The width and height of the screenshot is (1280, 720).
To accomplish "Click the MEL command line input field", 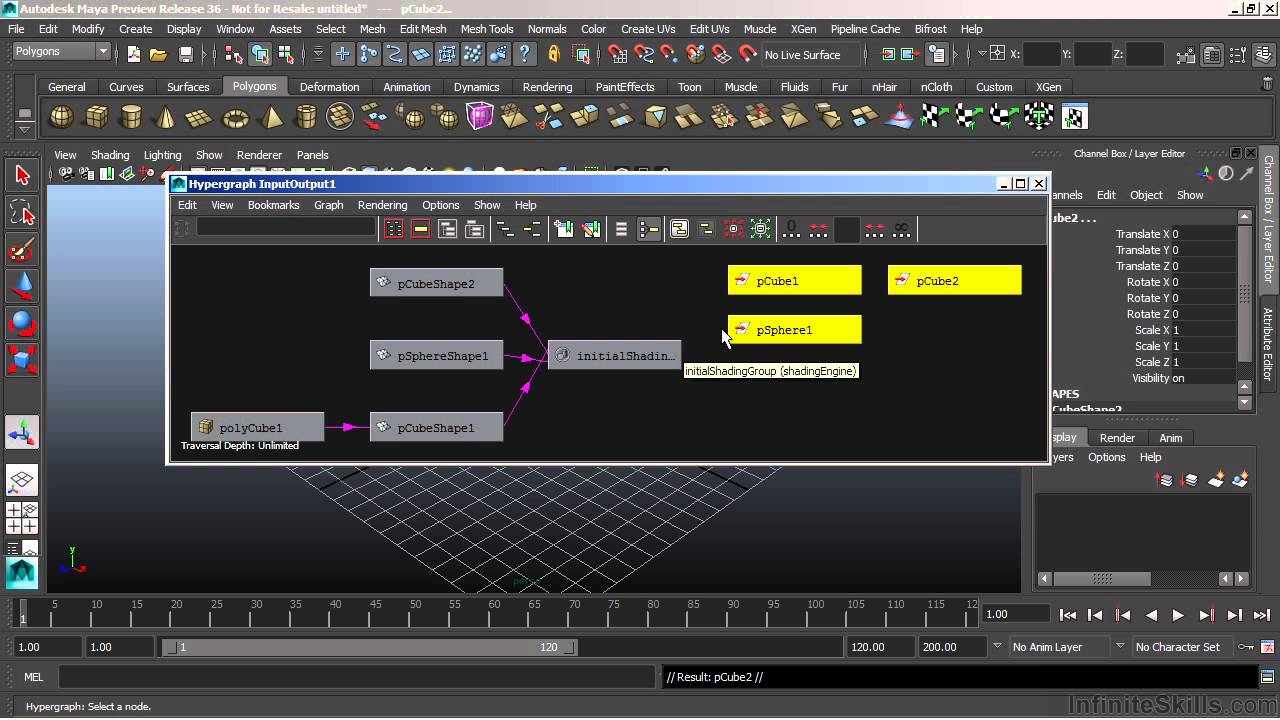I will point(358,677).
